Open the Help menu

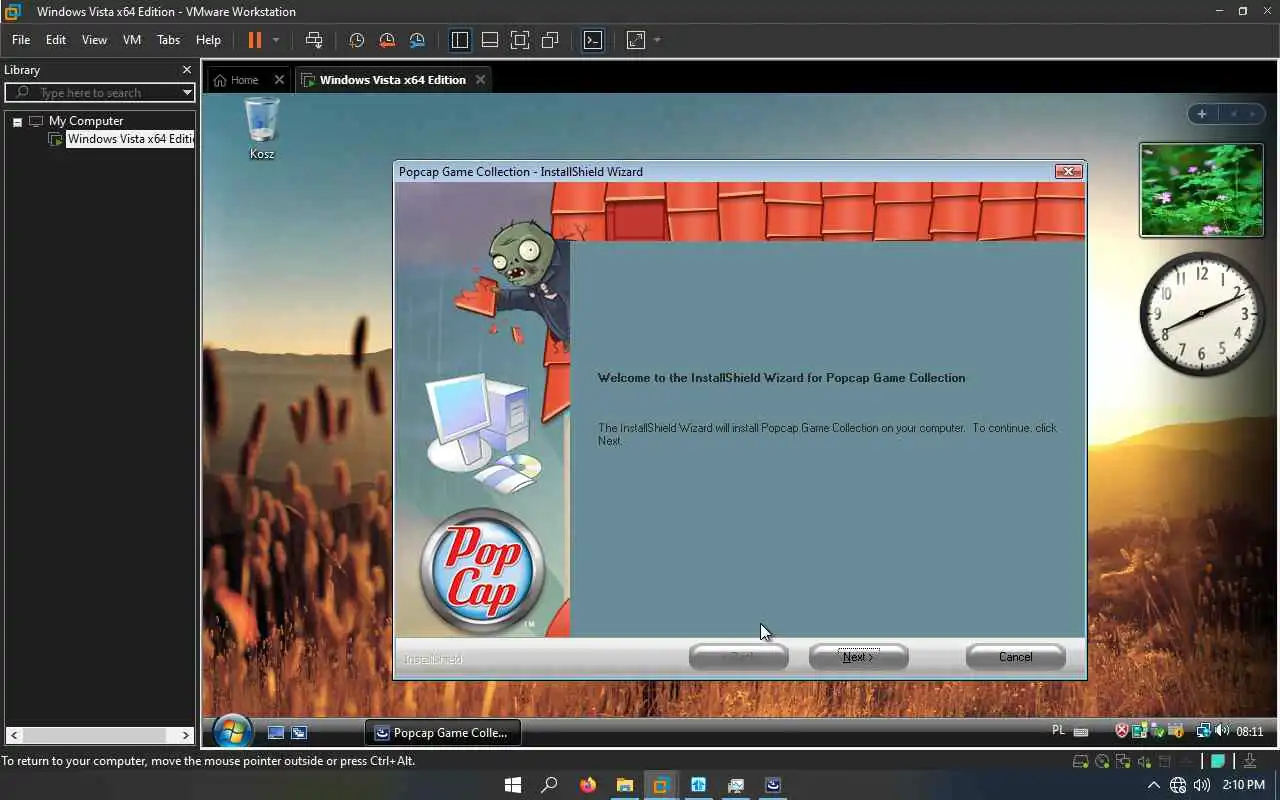tap(208, 40)
